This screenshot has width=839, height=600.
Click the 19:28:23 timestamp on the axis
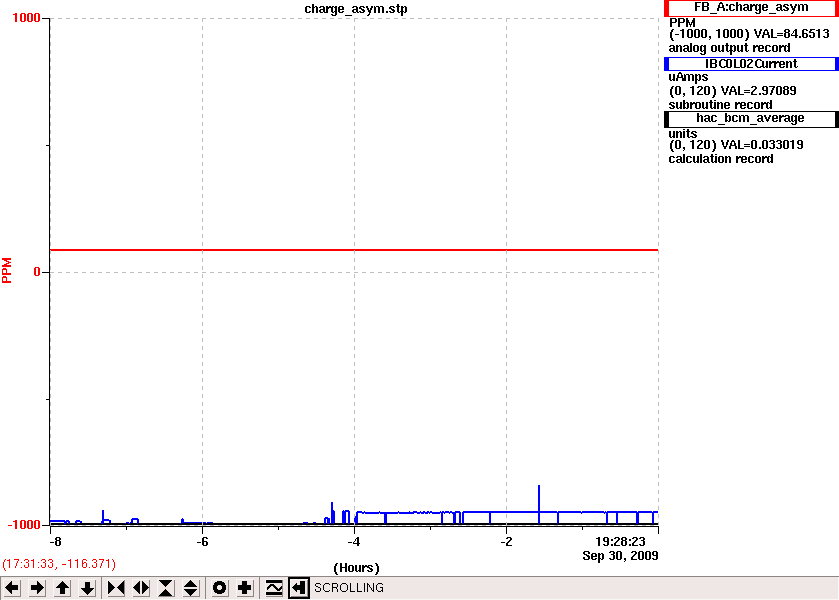pyautogui.click(x=620, y=542)
